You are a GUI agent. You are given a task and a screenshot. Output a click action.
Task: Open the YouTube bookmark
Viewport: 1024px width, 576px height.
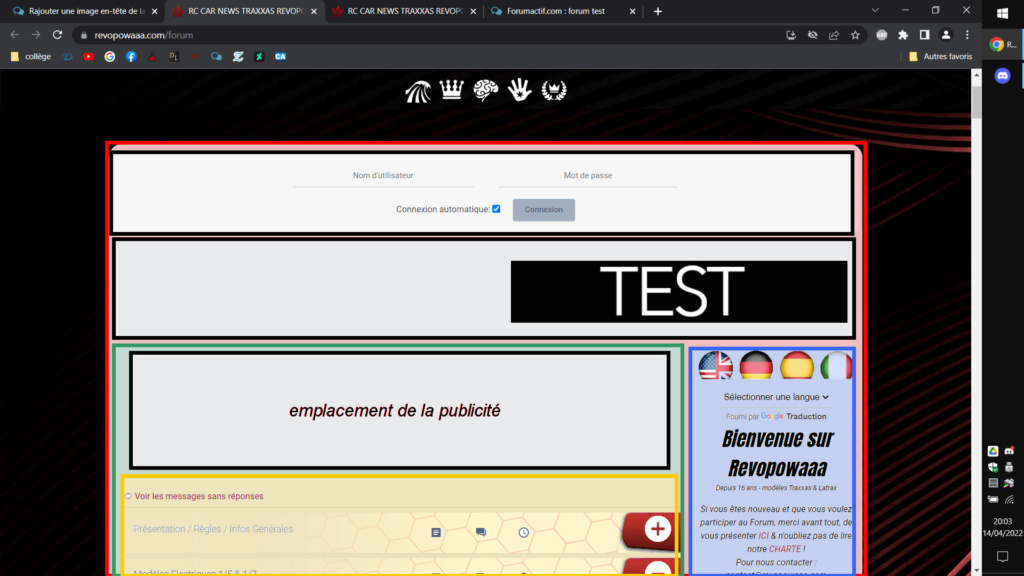pyautogui.click(x=88, y=57)
